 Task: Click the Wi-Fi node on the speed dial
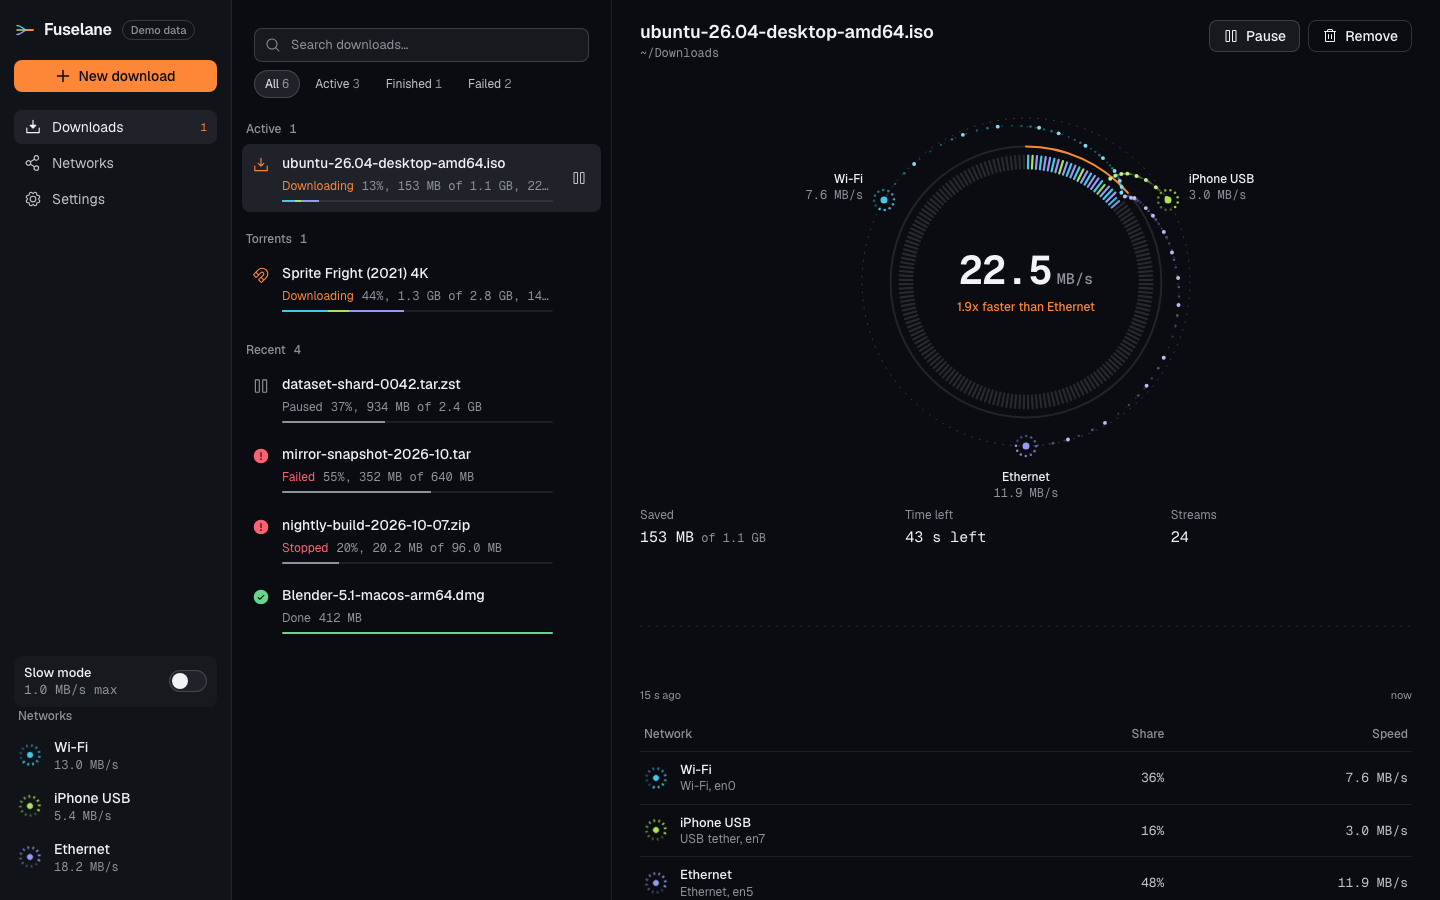(884, 200)
